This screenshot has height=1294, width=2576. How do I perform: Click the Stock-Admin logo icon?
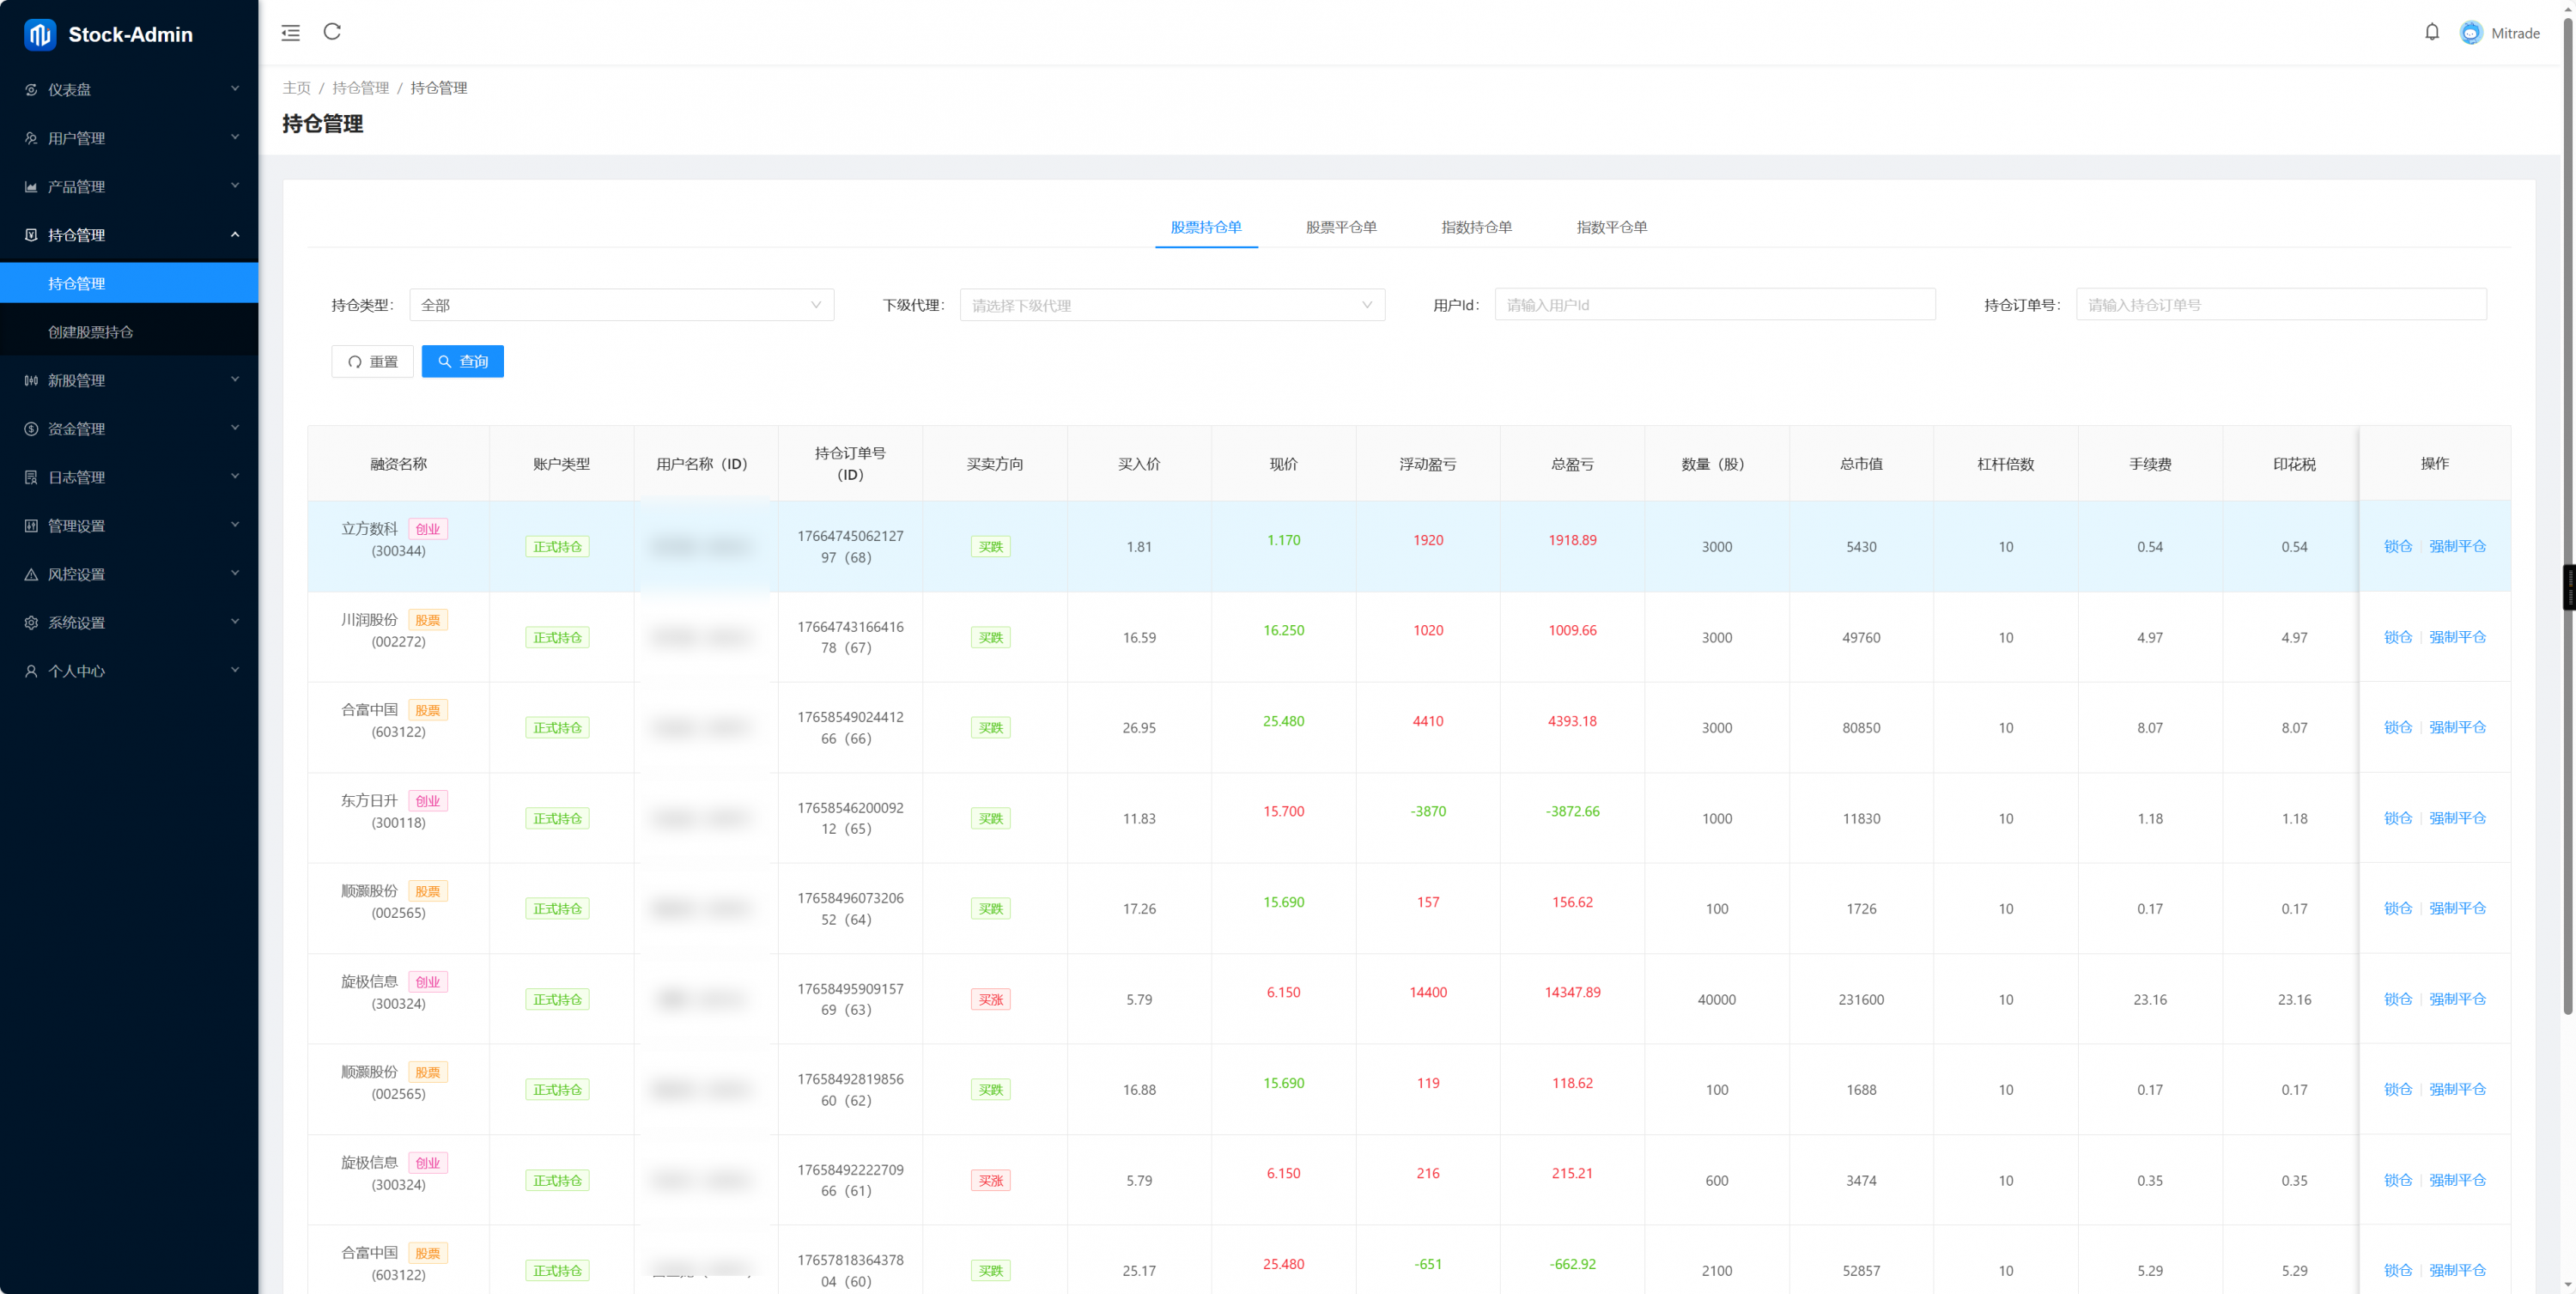tap(40, 35)
